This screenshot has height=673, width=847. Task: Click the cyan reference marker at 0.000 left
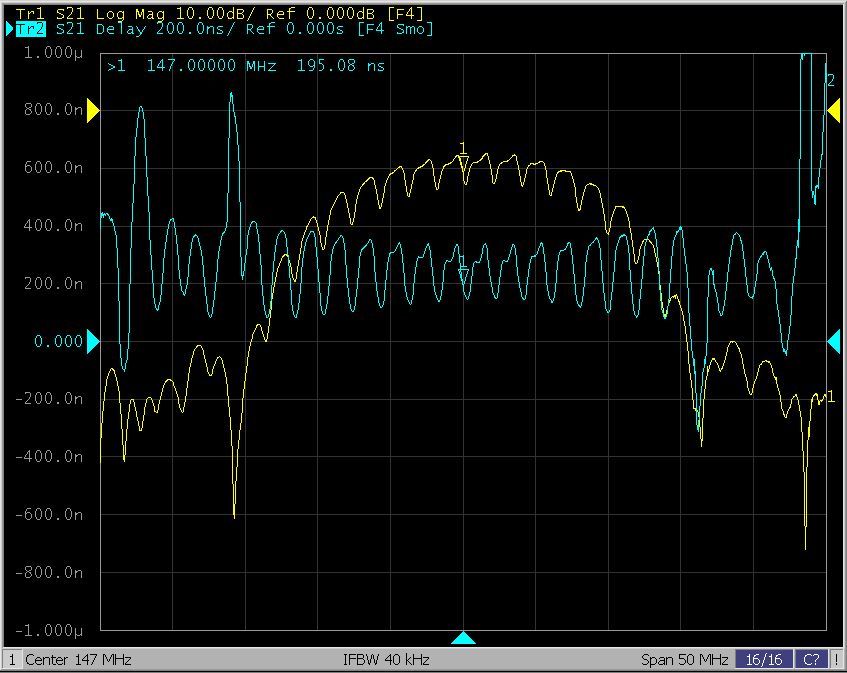93,342
